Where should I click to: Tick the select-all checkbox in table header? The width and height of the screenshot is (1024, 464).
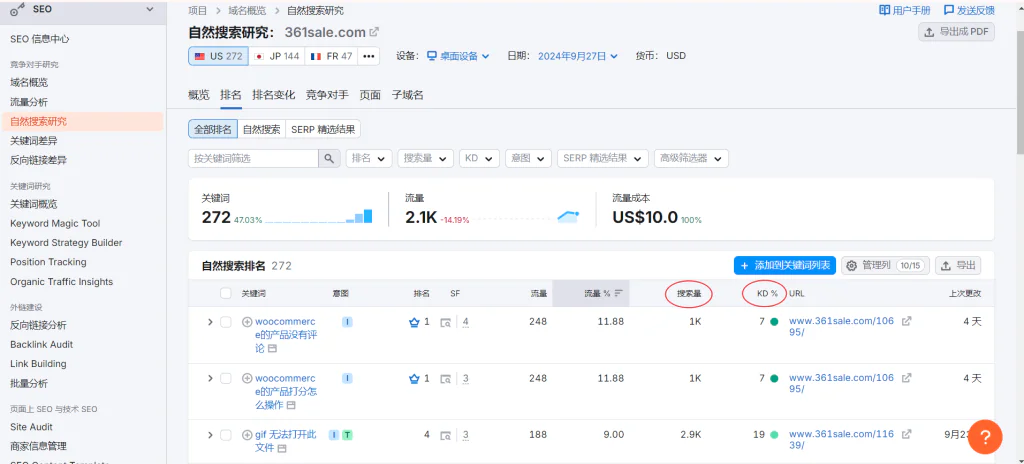point(226,293)
